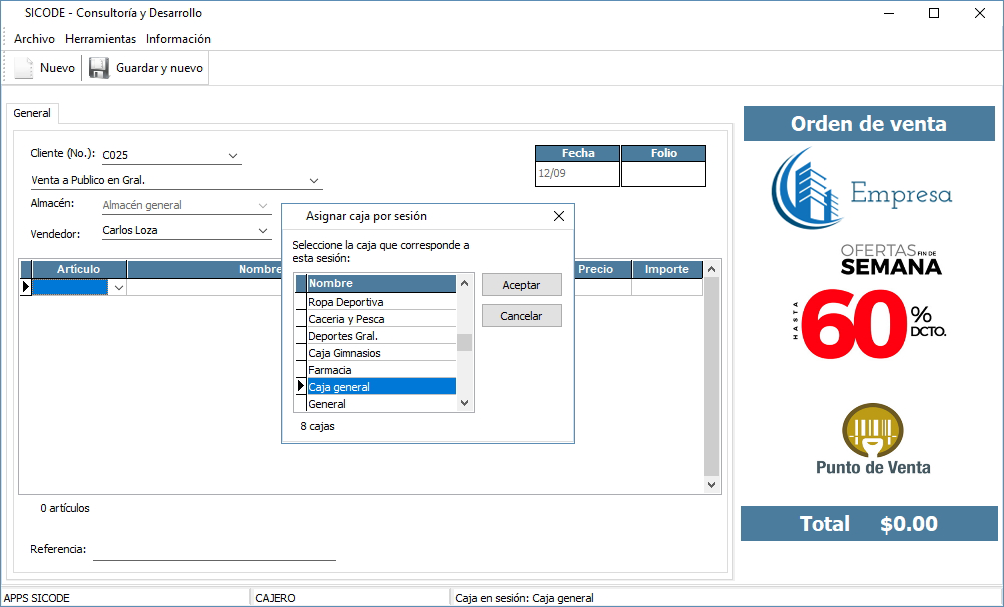The width and height of the screenshot is (1004, 607).
Task: Open the Venta a Publico en Gral. dropdown
Action: [x=314, y=181]
